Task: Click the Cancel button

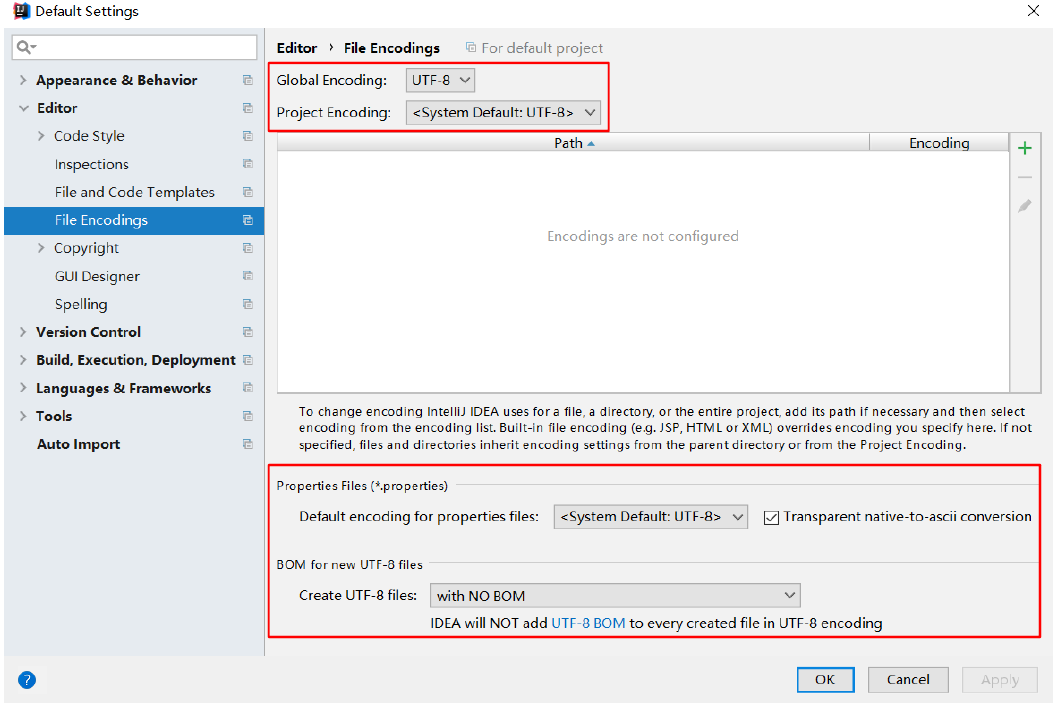Action: [908, 680]
